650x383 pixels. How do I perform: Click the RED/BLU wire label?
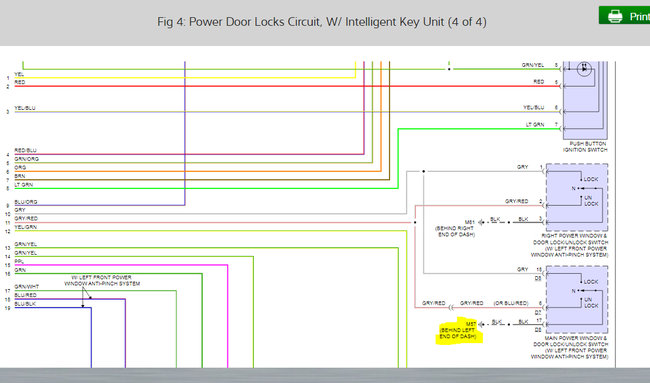coord(25,150)
